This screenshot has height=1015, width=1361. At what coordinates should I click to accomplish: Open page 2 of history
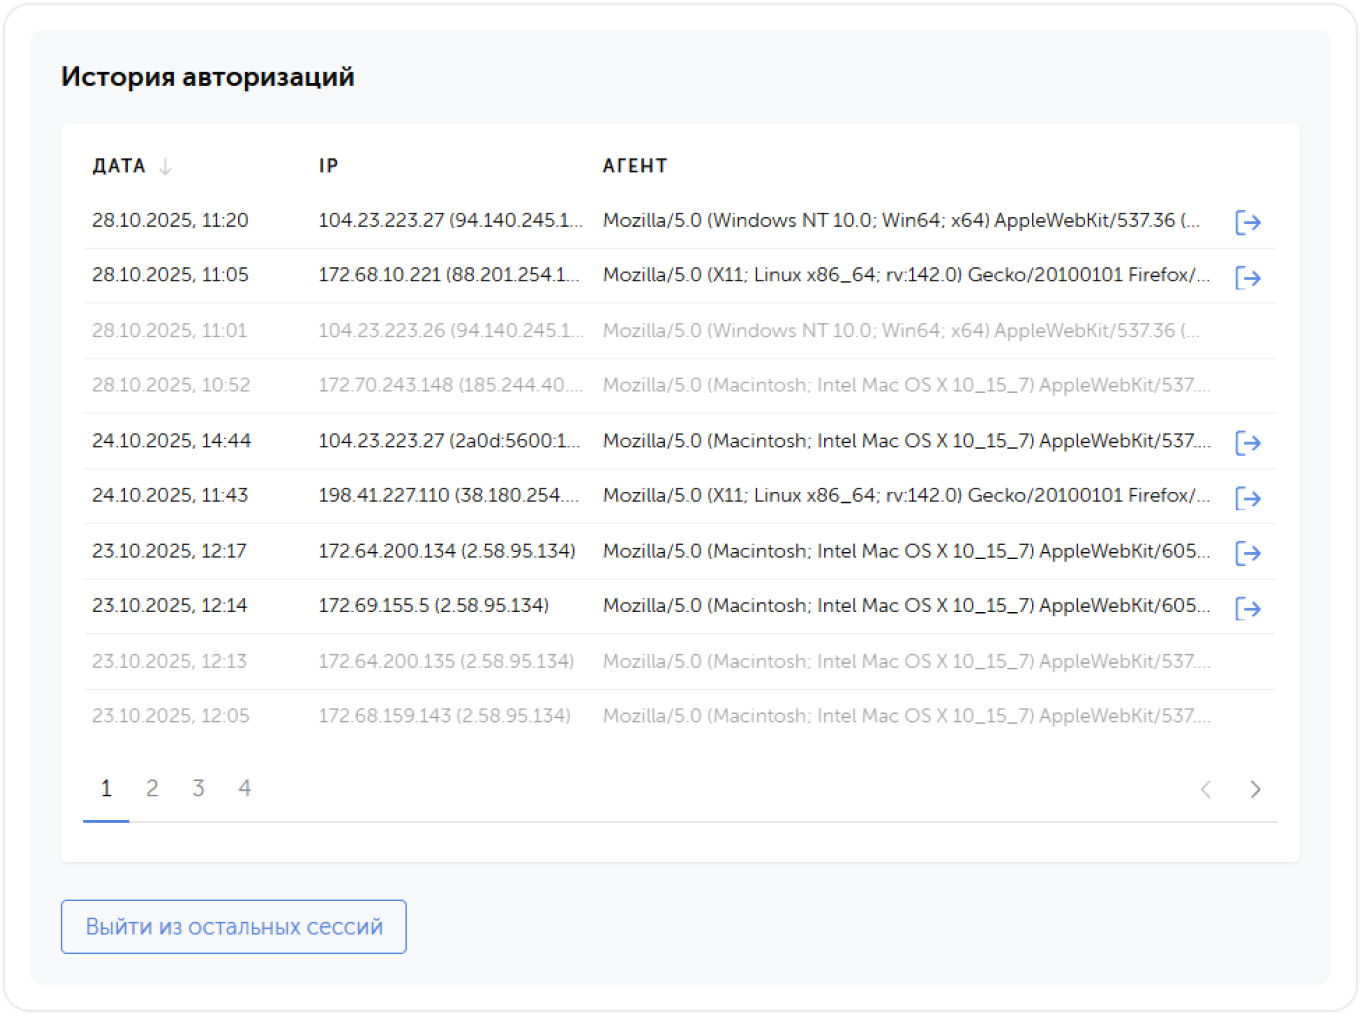tap(152, 789)
